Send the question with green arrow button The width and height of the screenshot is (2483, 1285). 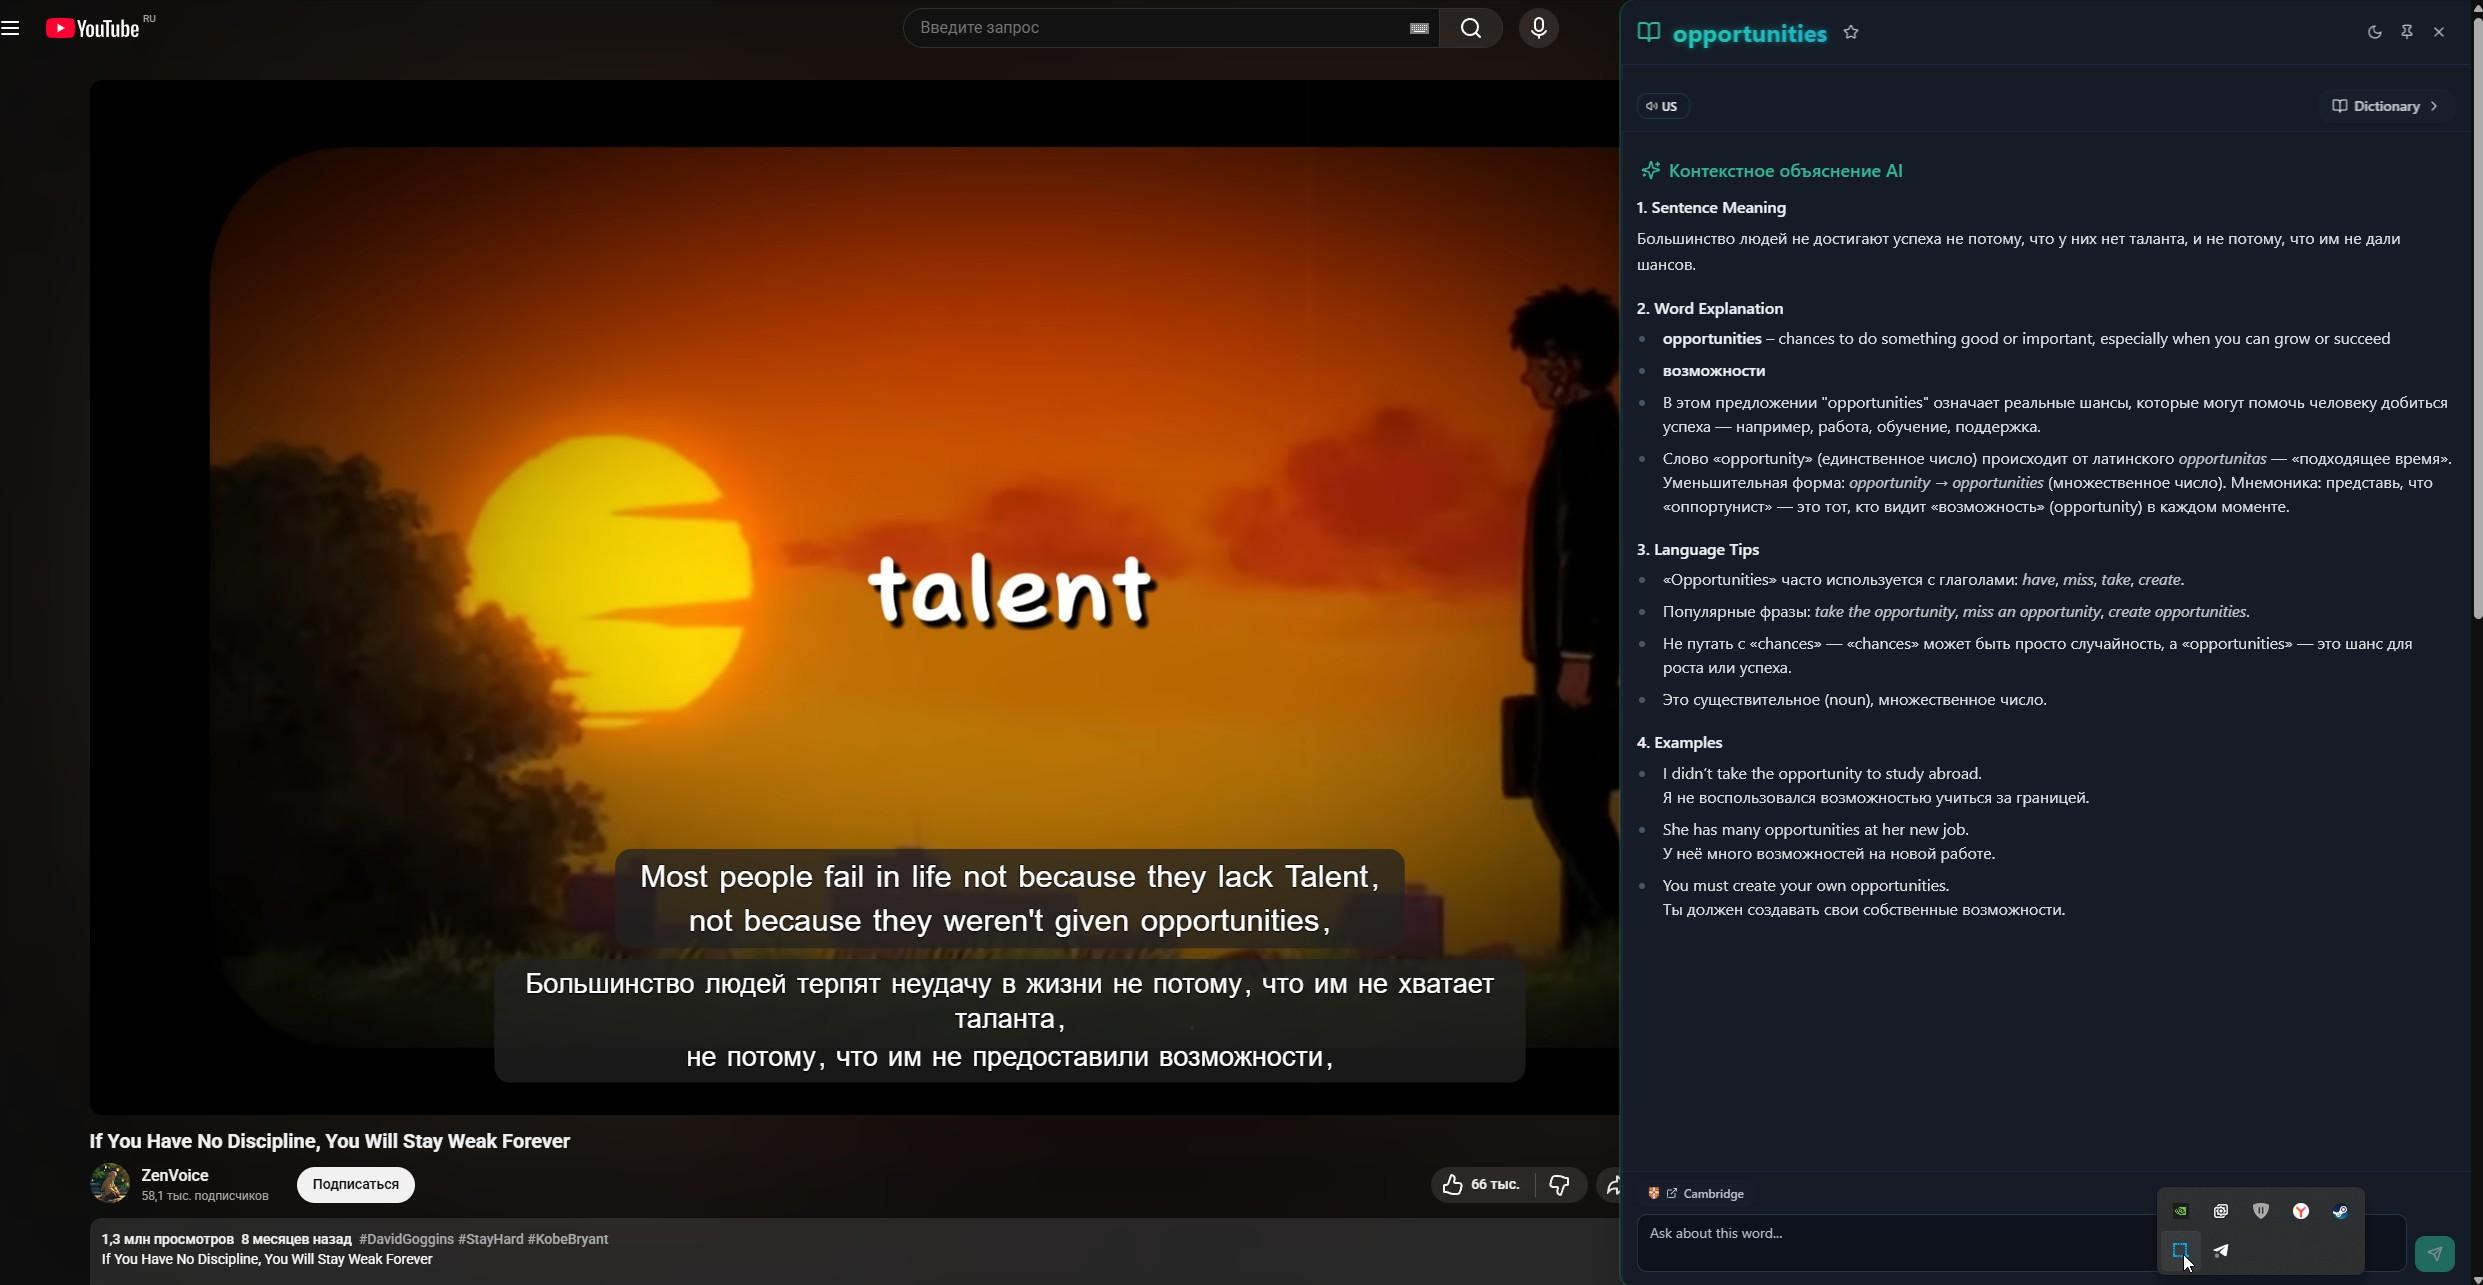click(2434, 1252)
